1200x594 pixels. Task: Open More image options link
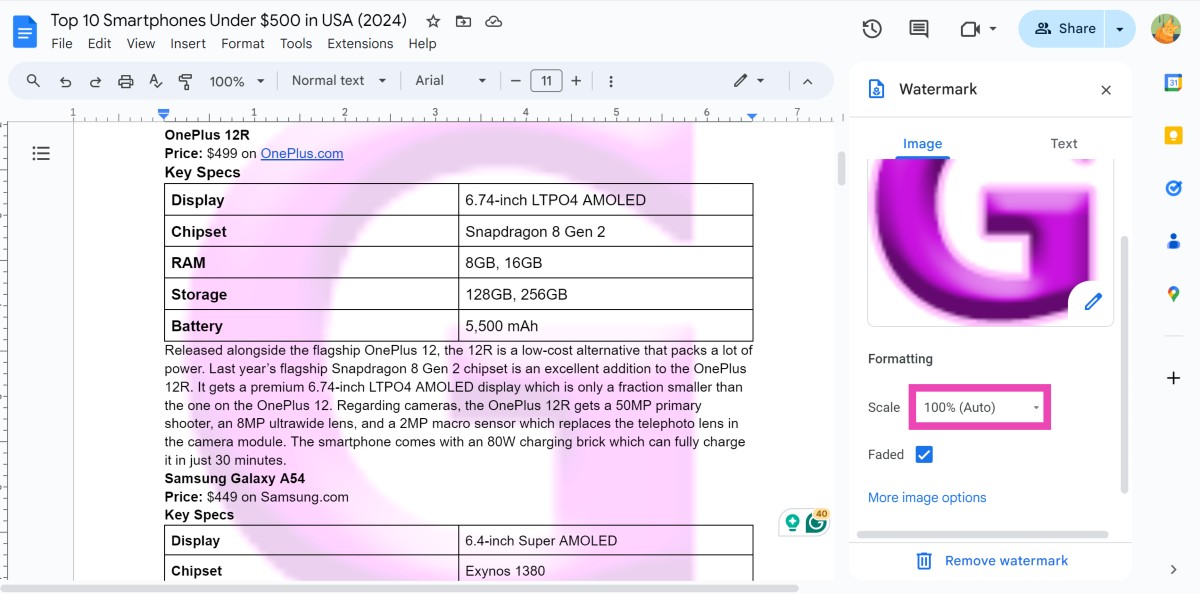point(927,498)
